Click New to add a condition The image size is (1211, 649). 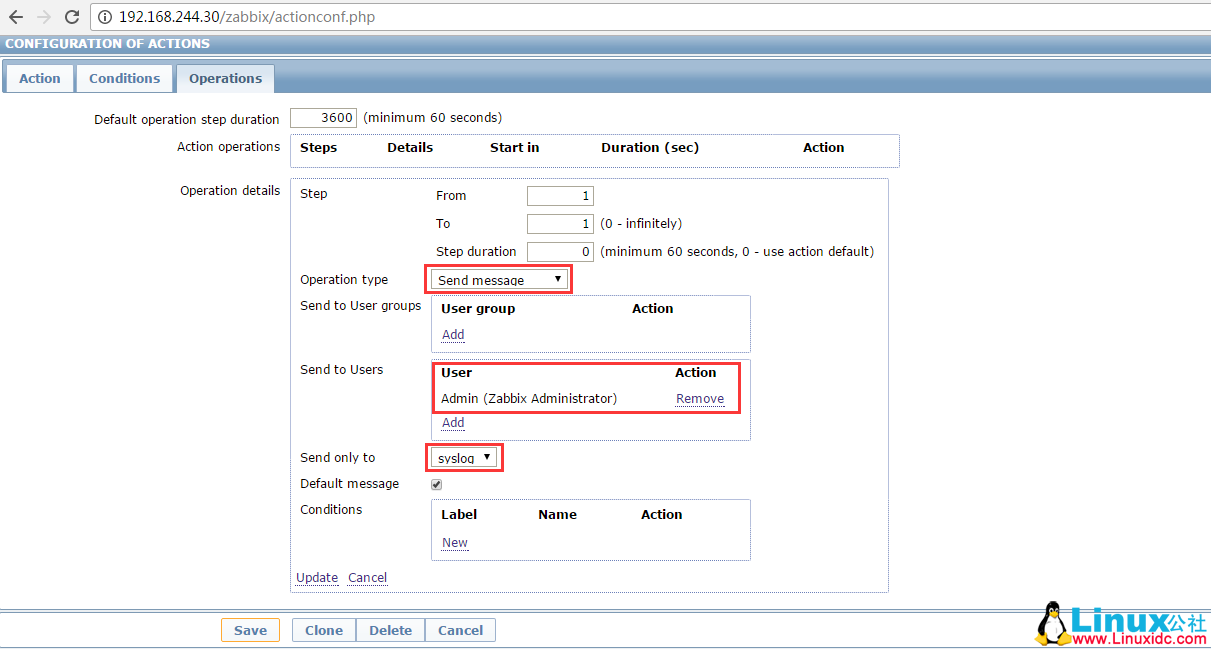[x=454, y=542]
